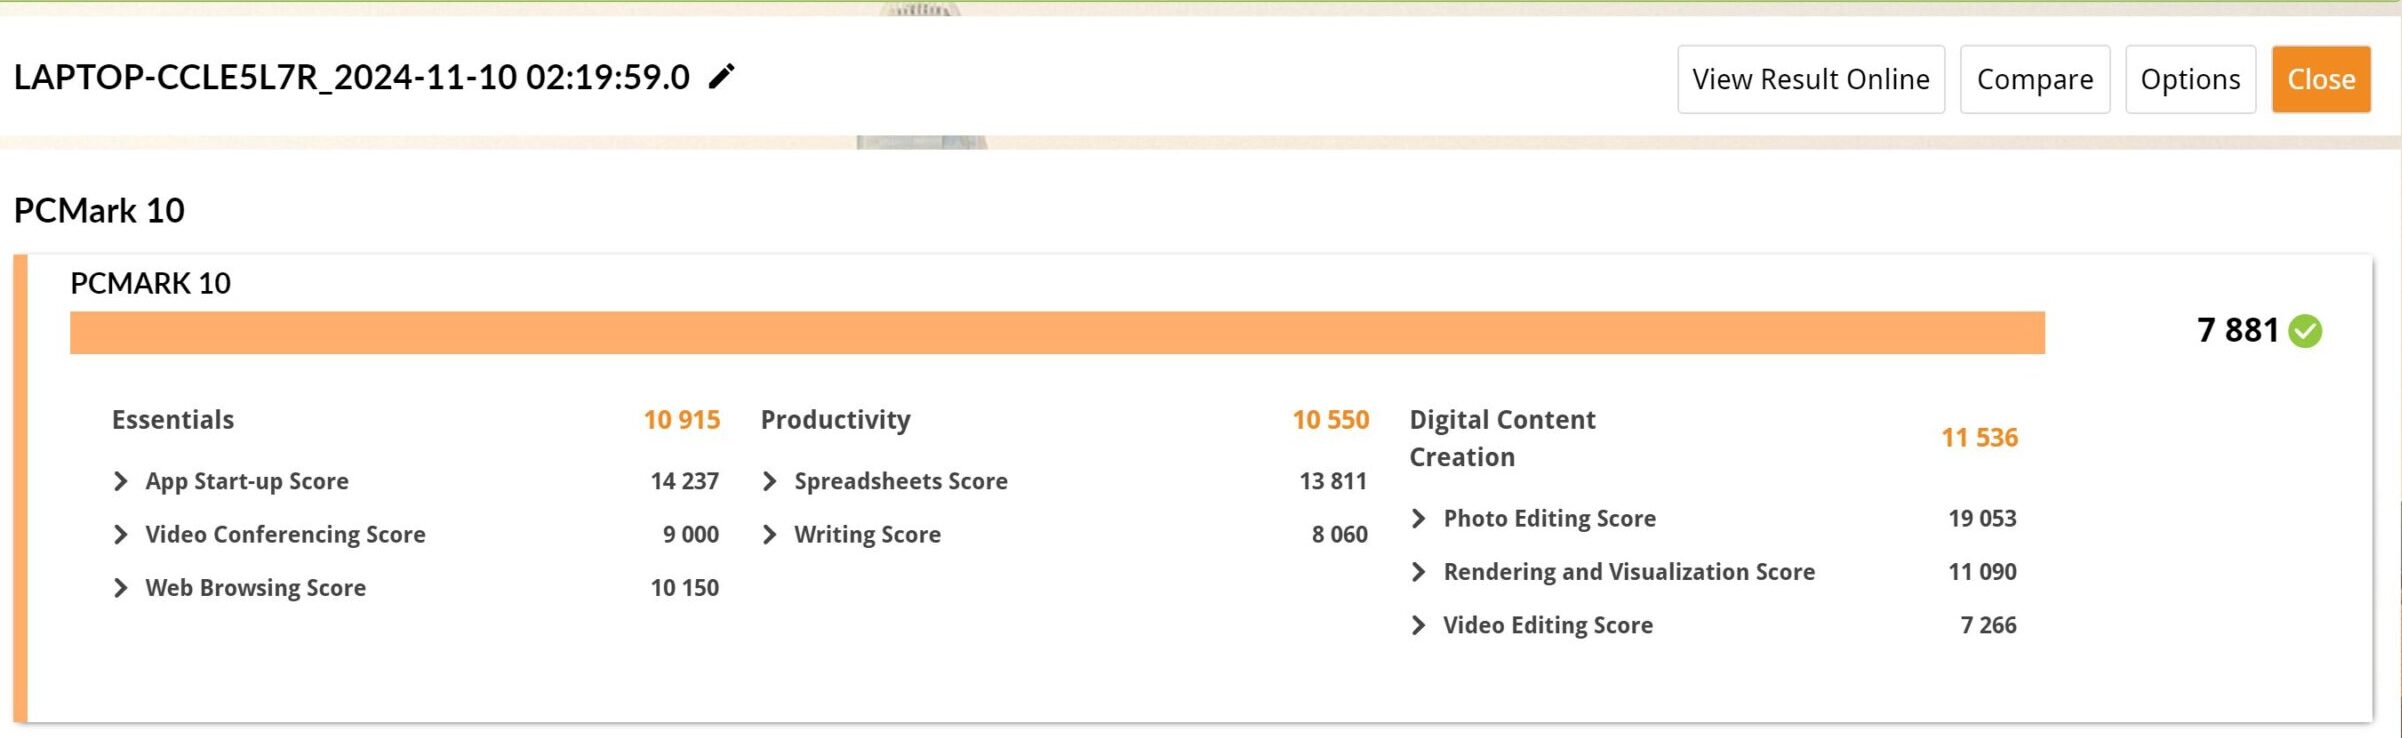Open View Result Online
The width and height of the screenshot is (2402, 738).
click(x=1811, y=79)
